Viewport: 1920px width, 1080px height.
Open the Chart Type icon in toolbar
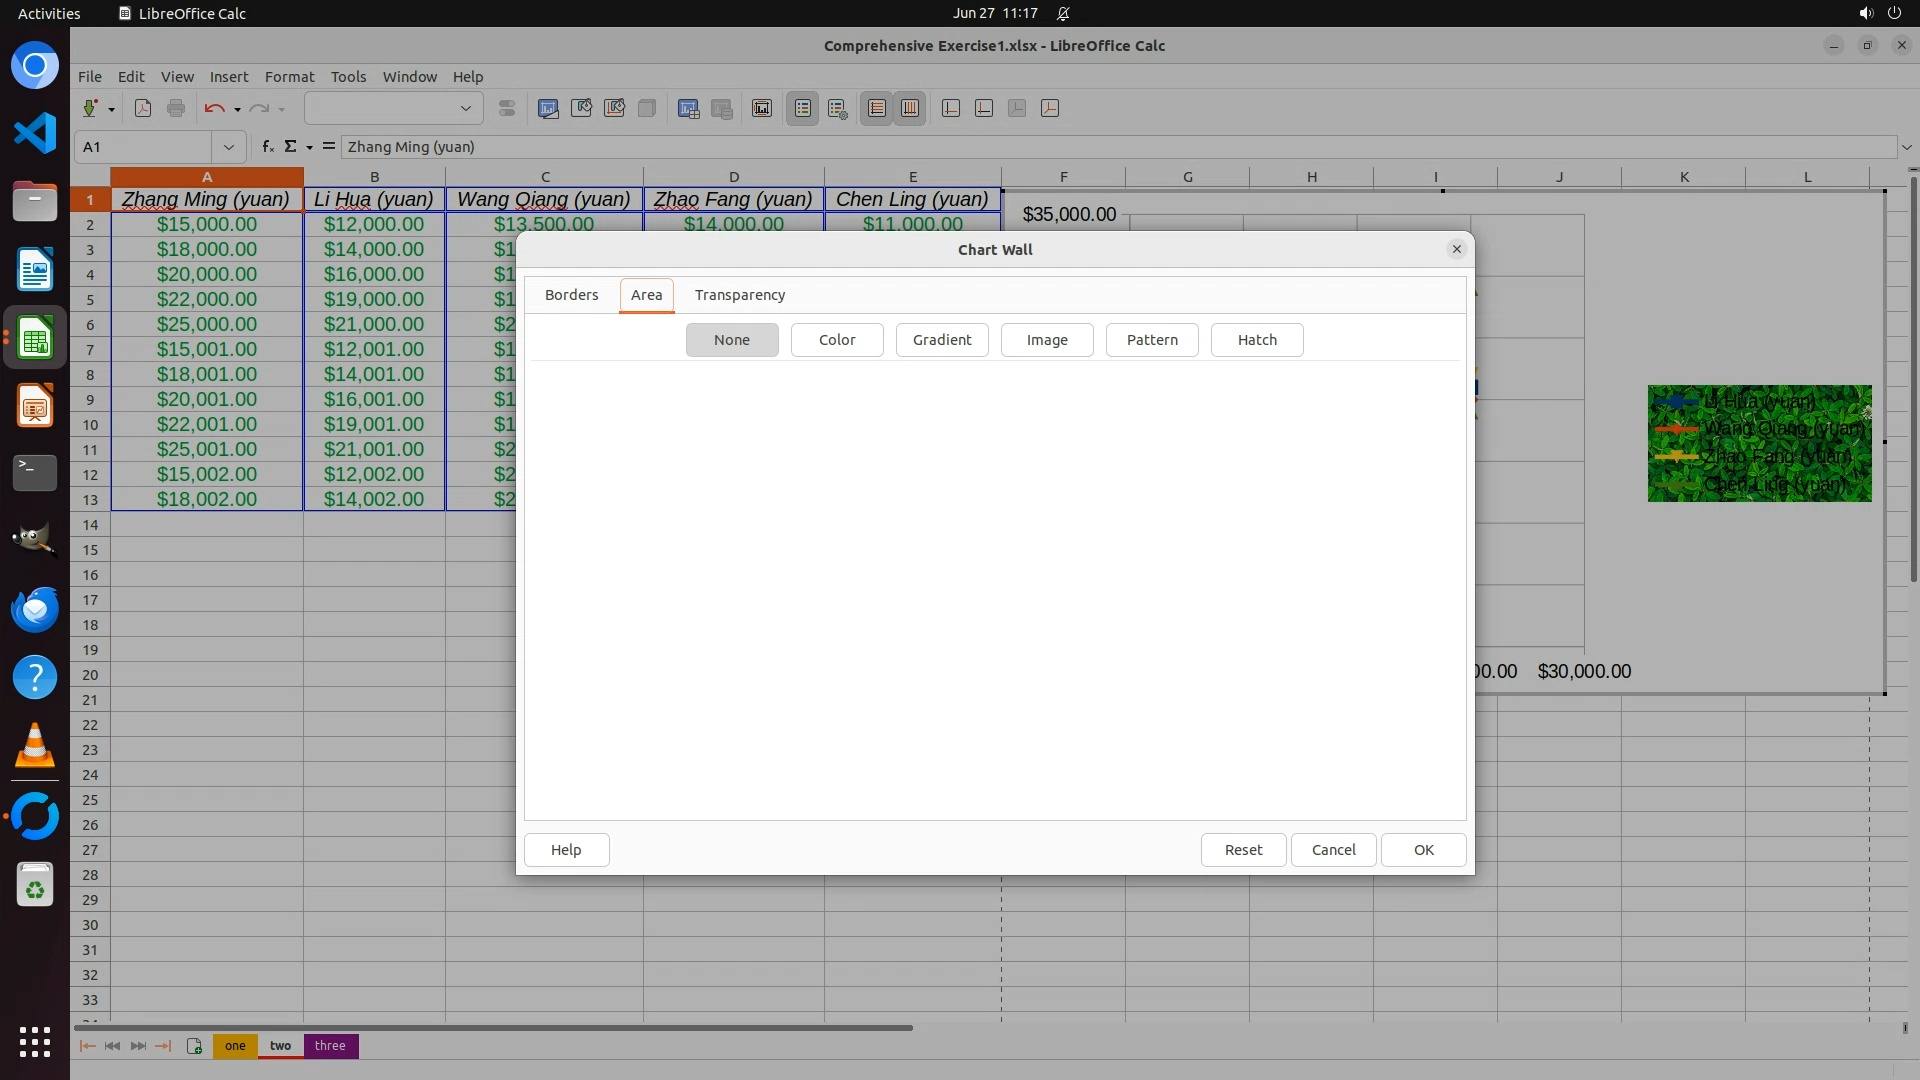click(548, 109)
